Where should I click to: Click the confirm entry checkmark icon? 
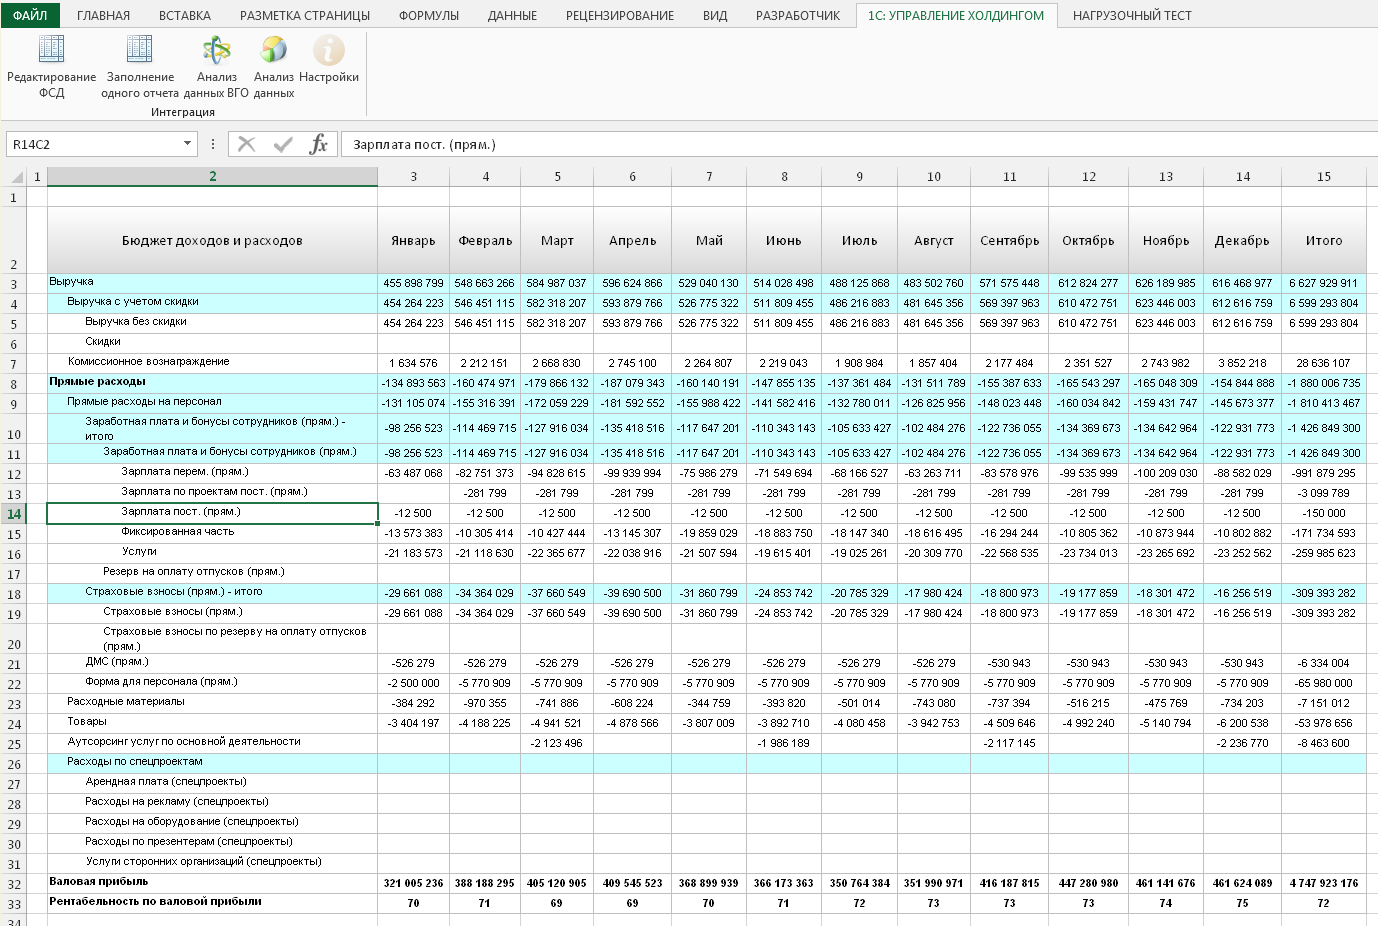[283, 144]
